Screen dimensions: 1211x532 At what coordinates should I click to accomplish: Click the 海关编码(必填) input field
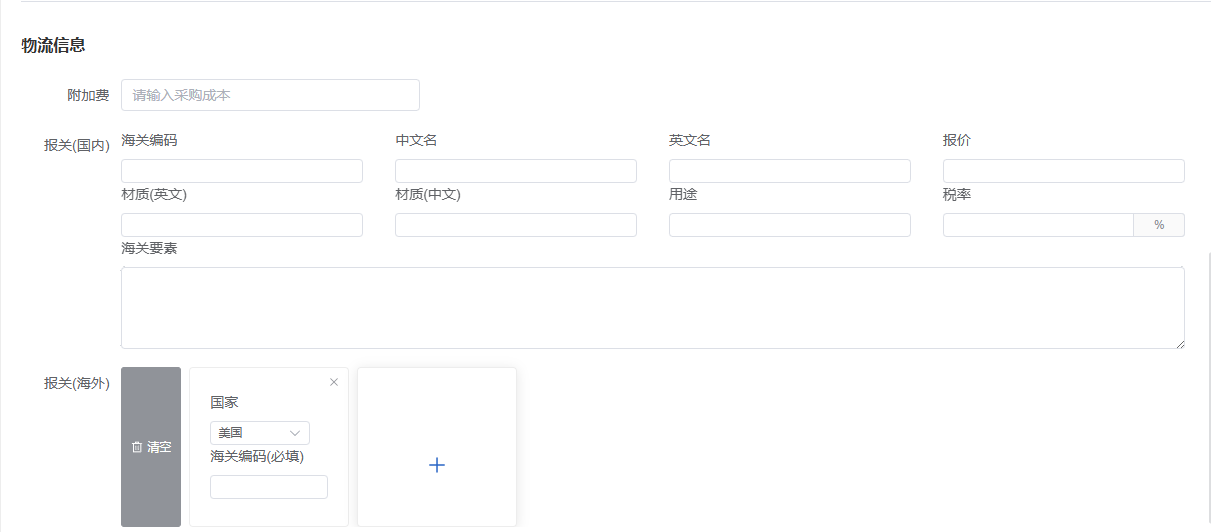pos(269,487)
